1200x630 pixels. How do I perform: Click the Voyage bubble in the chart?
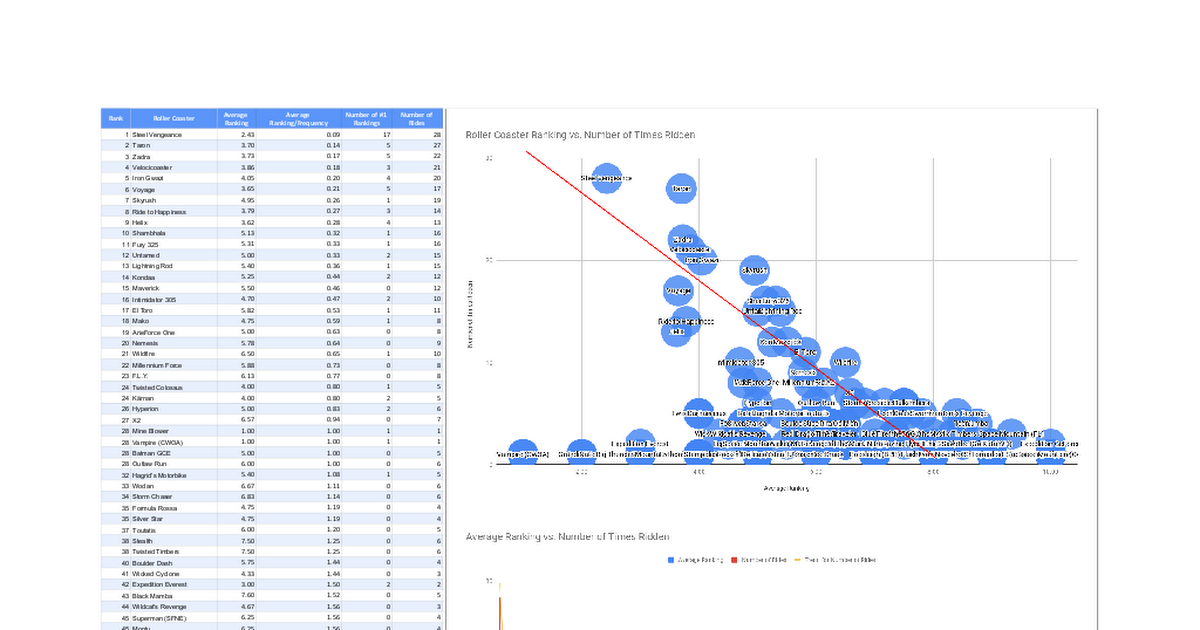678,291
